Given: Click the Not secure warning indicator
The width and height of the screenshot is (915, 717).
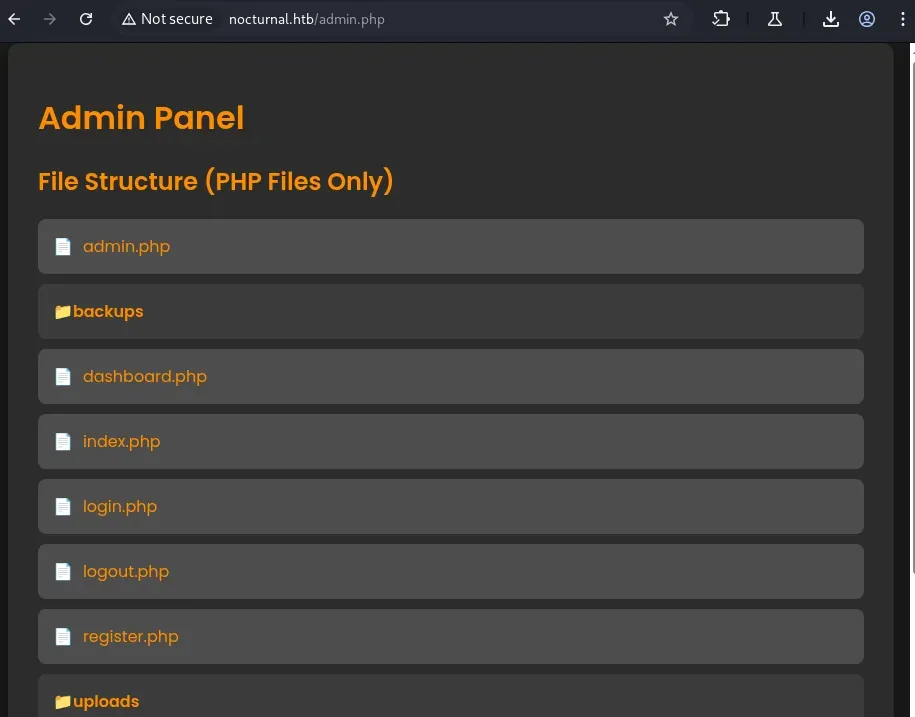Looking at the screenshot, I should click(x=167, y=19).
